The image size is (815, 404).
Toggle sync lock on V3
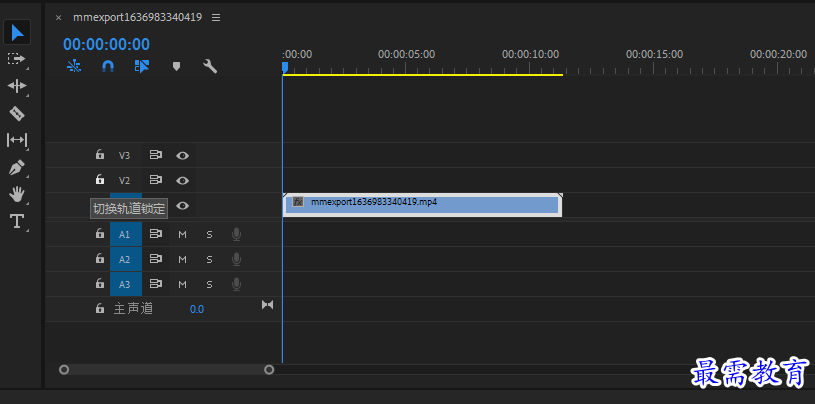pyautogui.click(x=155, y=155)
